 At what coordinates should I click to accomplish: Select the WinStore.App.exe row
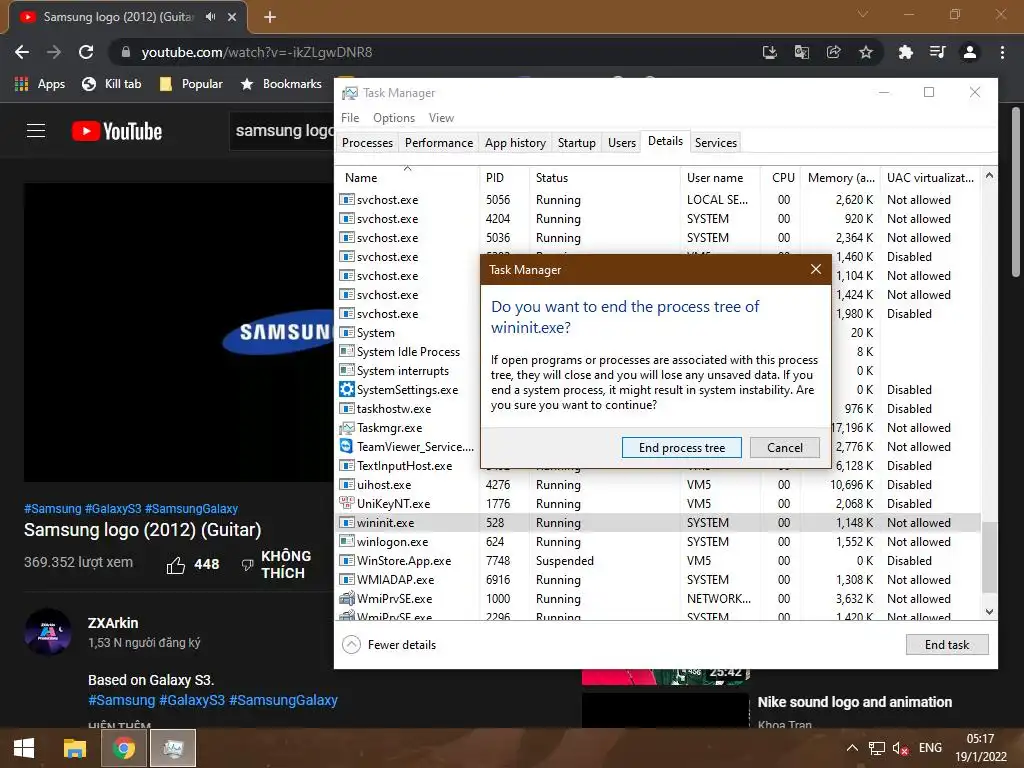(658, 560)
